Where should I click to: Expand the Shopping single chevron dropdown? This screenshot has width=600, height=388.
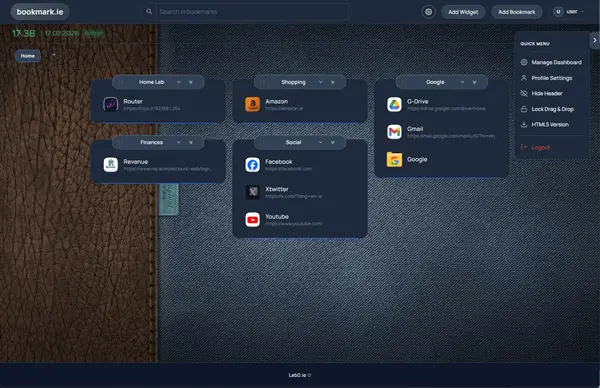(321, 82)
